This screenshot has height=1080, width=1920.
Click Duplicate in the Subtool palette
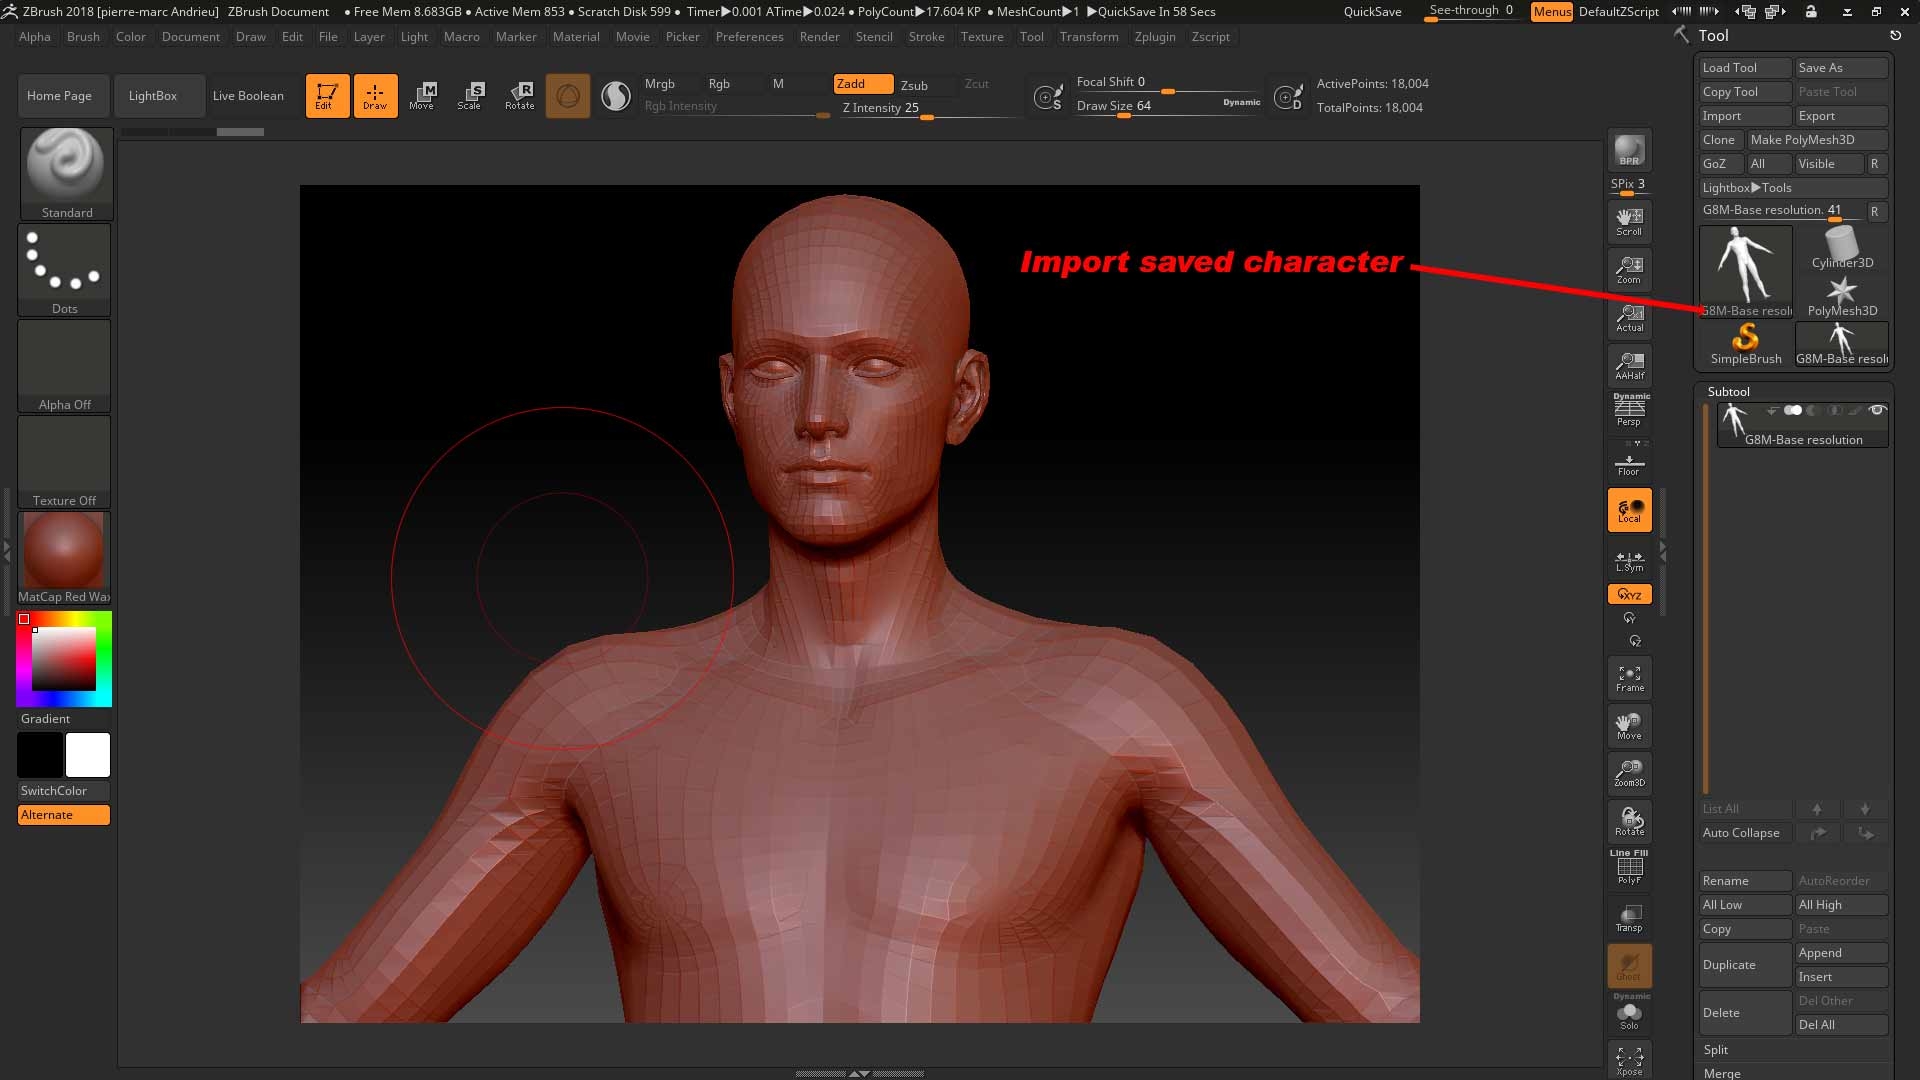pyautogui.click(x=1744, y=964)
